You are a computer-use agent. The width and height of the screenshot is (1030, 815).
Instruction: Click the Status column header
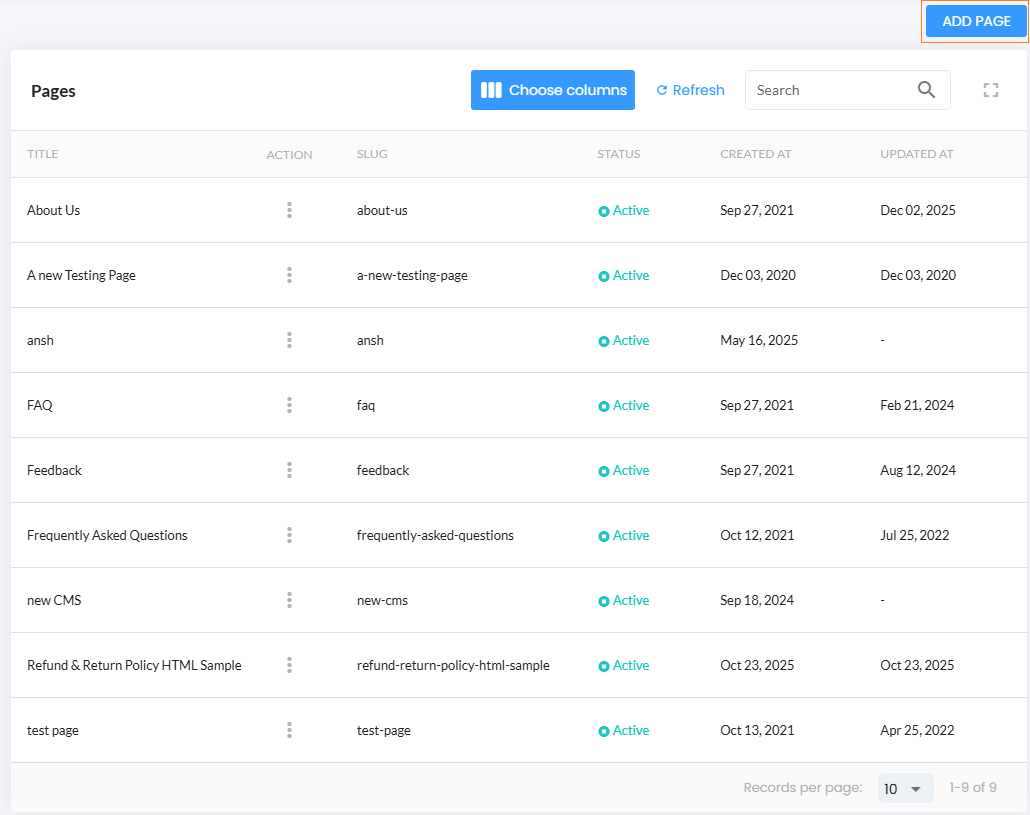pyautogui.click(x=618, y=154)
